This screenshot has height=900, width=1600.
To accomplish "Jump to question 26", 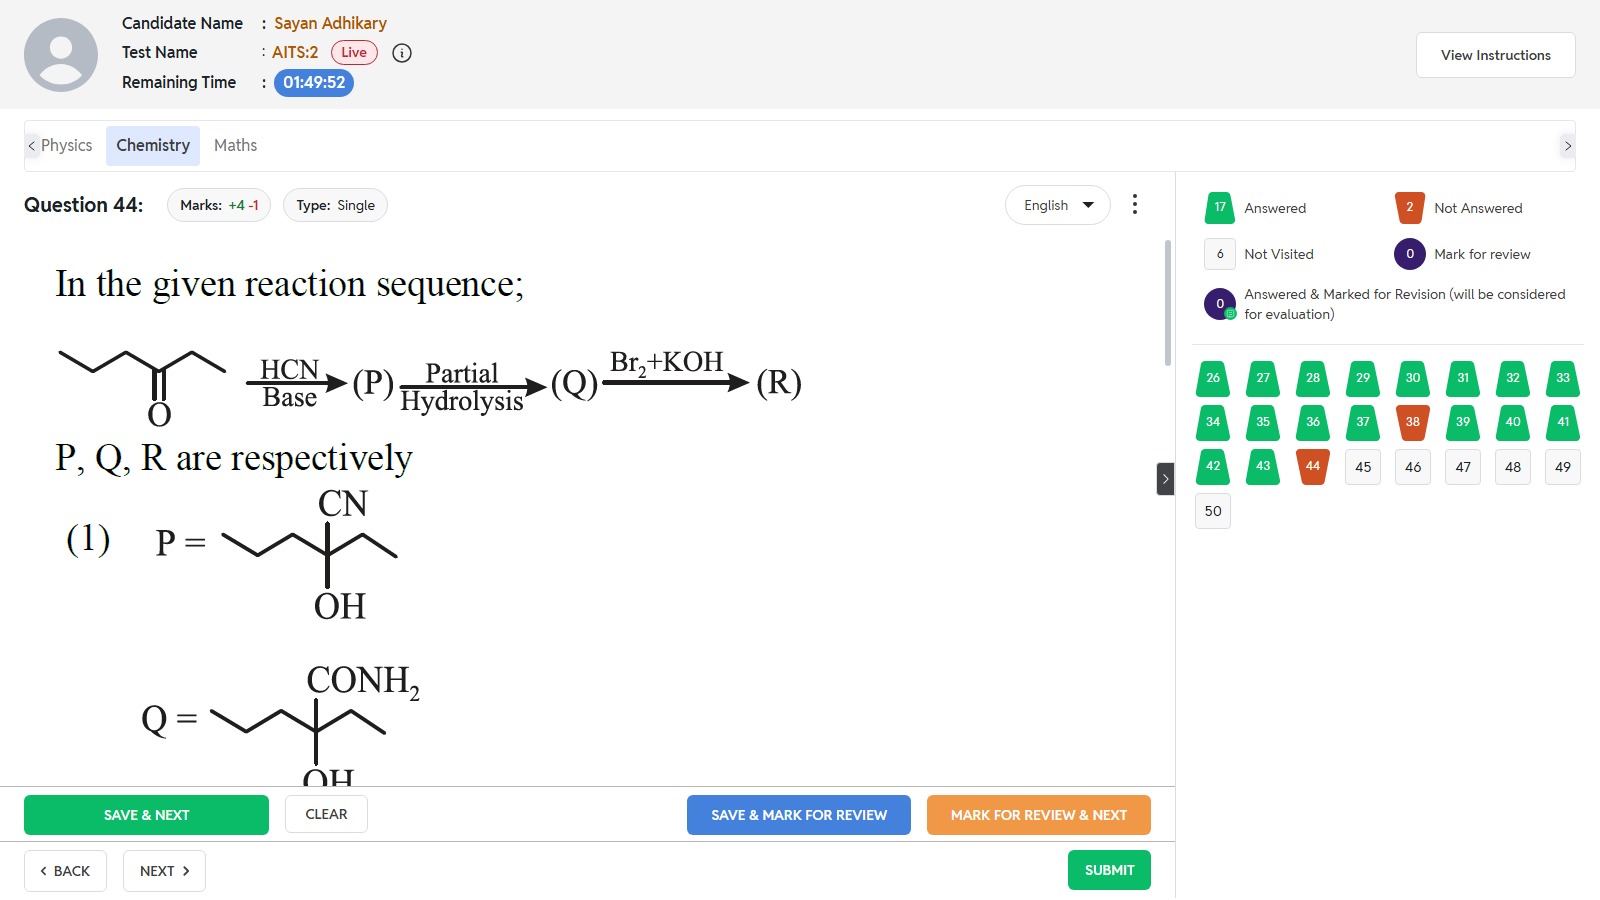I will [x=1213, y=378].
